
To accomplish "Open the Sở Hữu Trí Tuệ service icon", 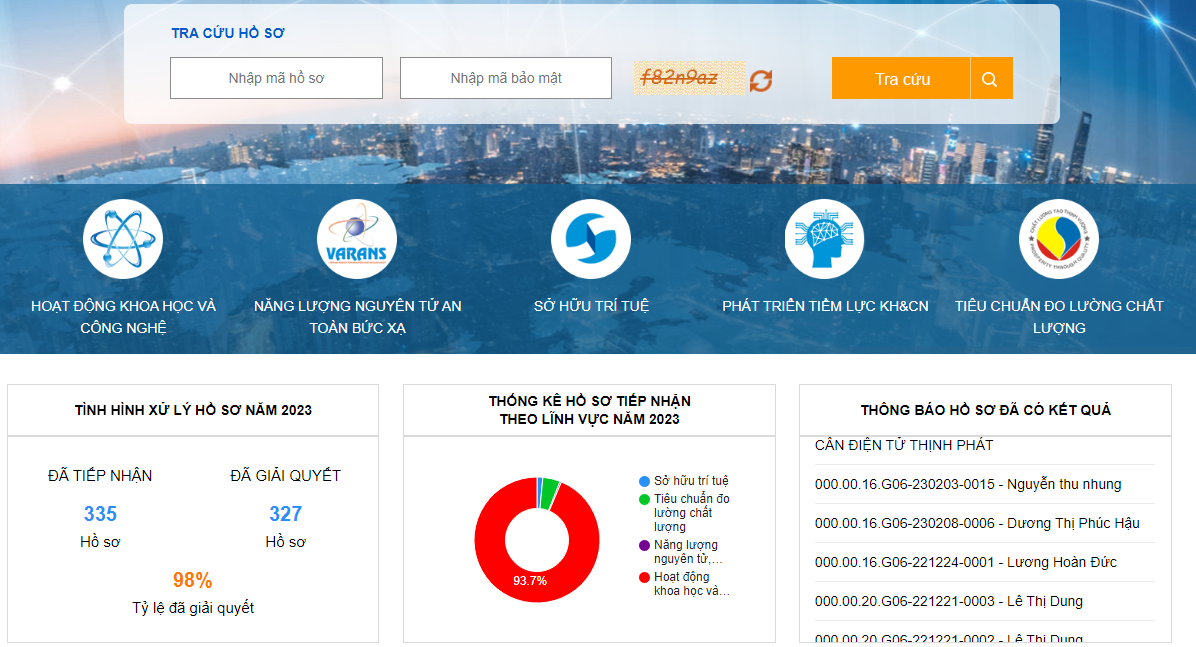I will point(590,238).
